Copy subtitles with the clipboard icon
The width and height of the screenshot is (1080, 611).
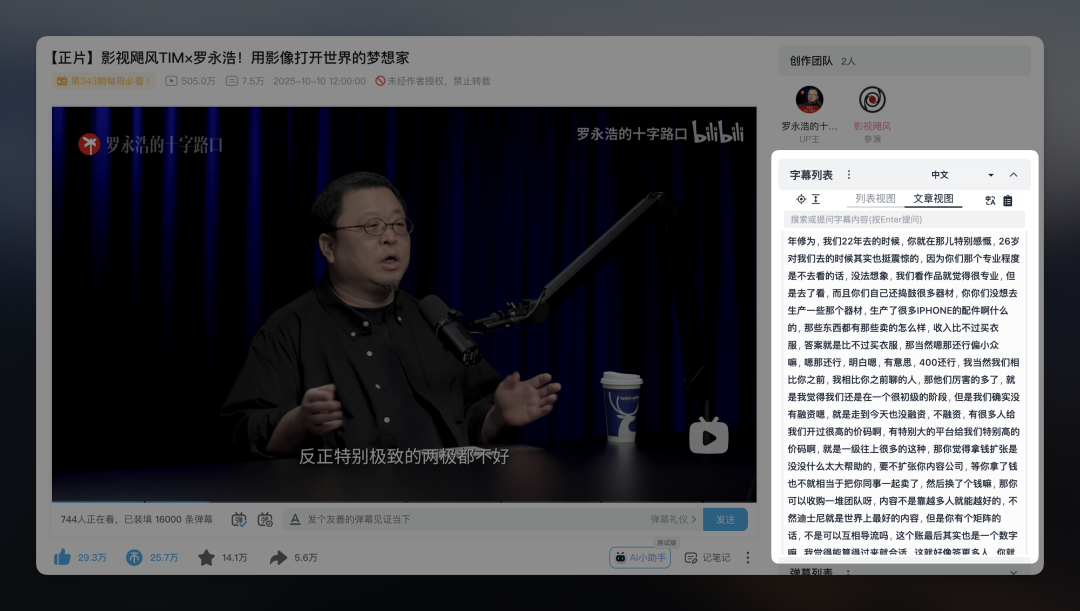pos(1008,200)
